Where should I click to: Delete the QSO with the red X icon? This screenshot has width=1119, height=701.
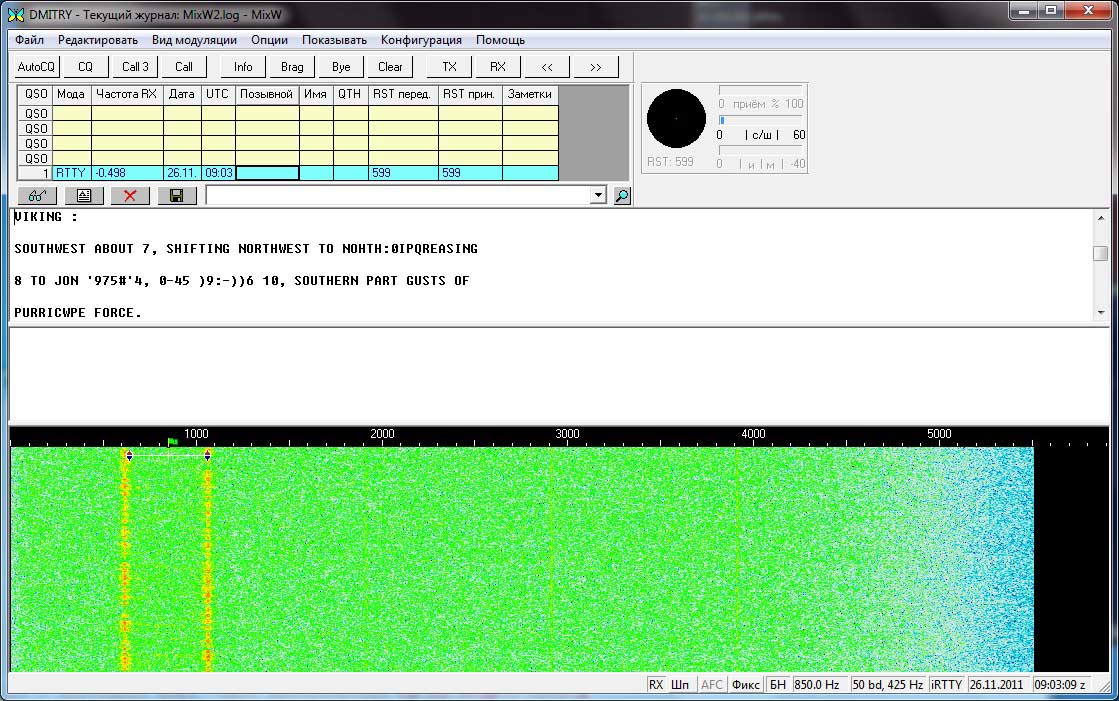click(x=130, y=196)
